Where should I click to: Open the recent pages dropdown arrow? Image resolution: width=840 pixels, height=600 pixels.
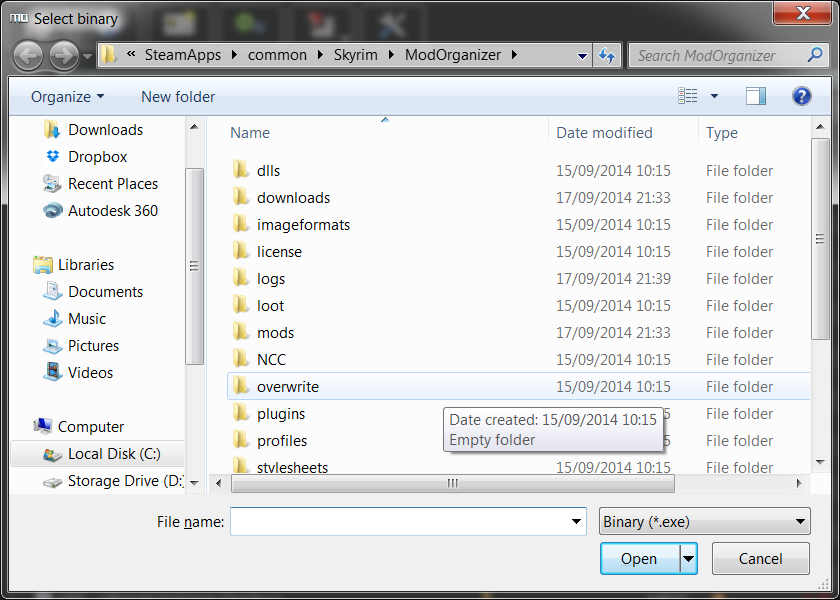point(87,56)
